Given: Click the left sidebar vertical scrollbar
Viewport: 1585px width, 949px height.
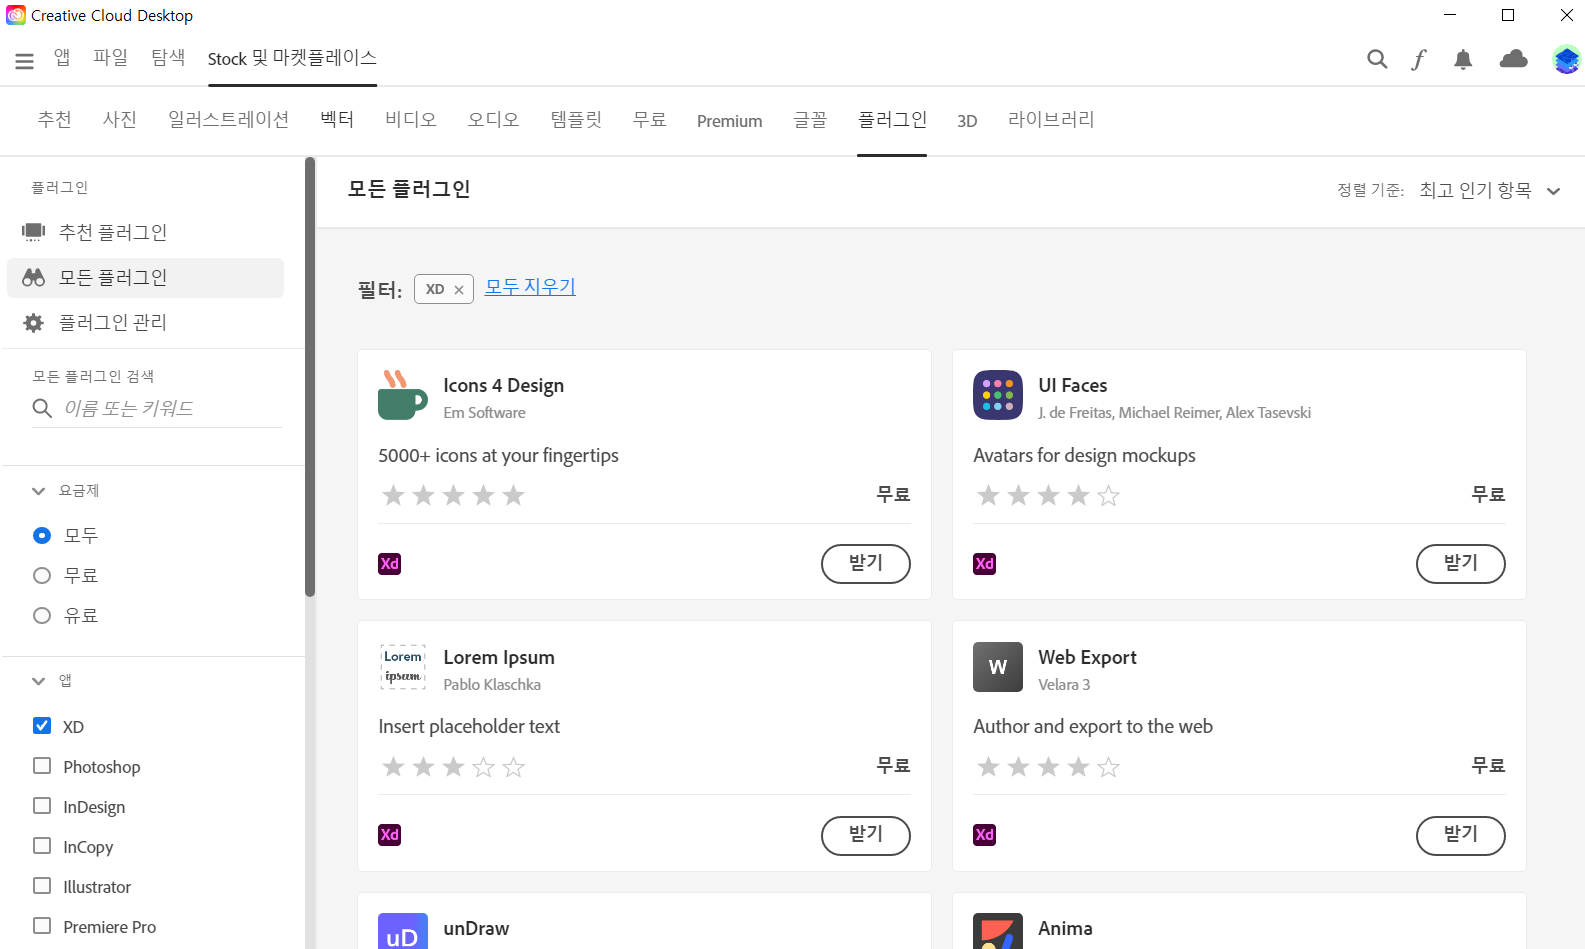Looking at the screenshot, I should [x=310, y=376].
